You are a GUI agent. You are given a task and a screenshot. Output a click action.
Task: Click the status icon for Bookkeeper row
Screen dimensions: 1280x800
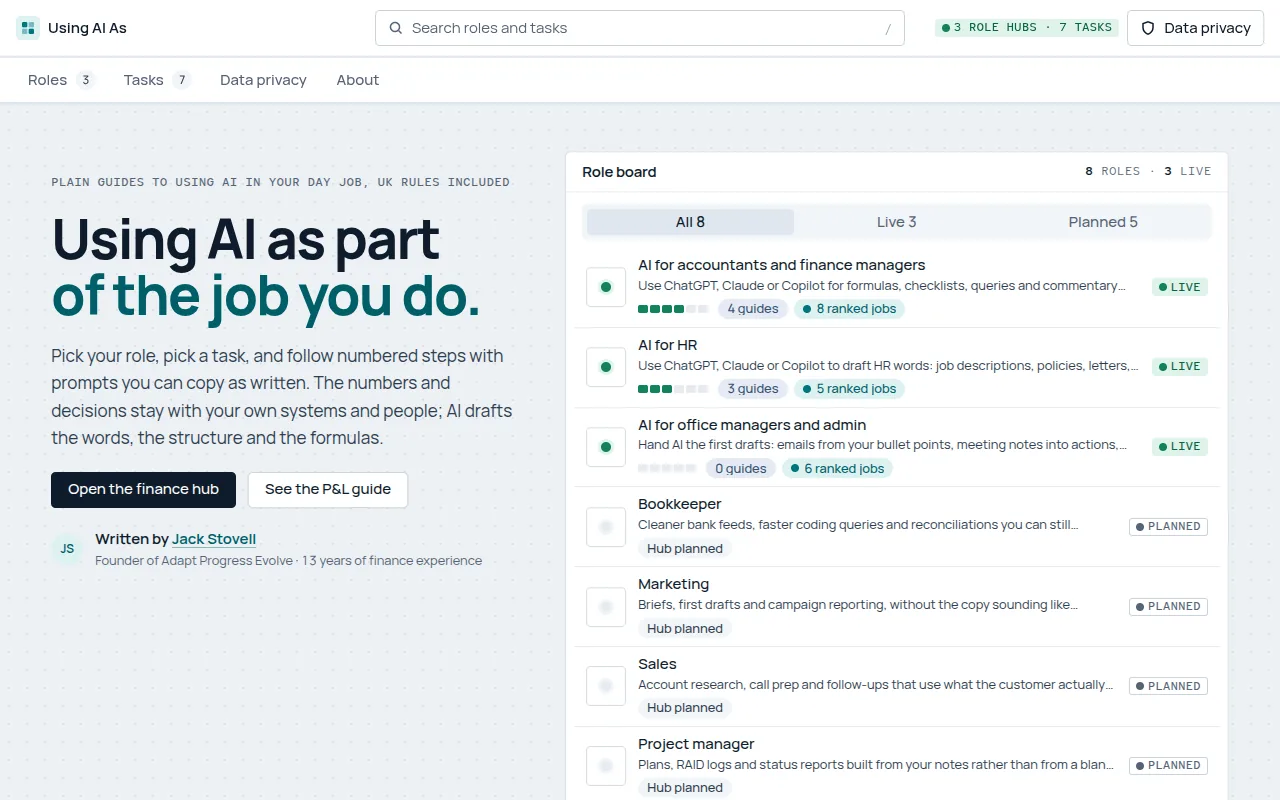point(606,526)
